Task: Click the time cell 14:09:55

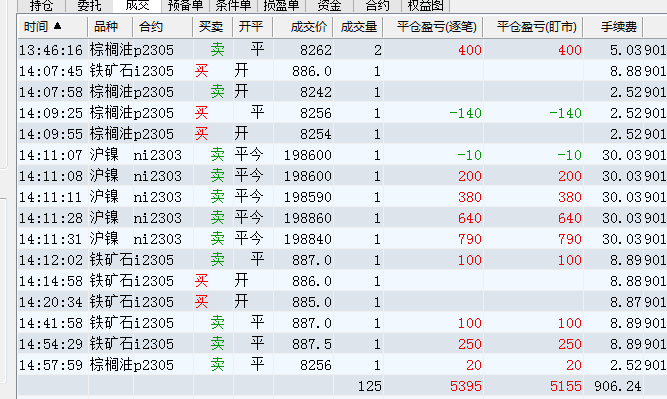Action: (x=51, y=134)
